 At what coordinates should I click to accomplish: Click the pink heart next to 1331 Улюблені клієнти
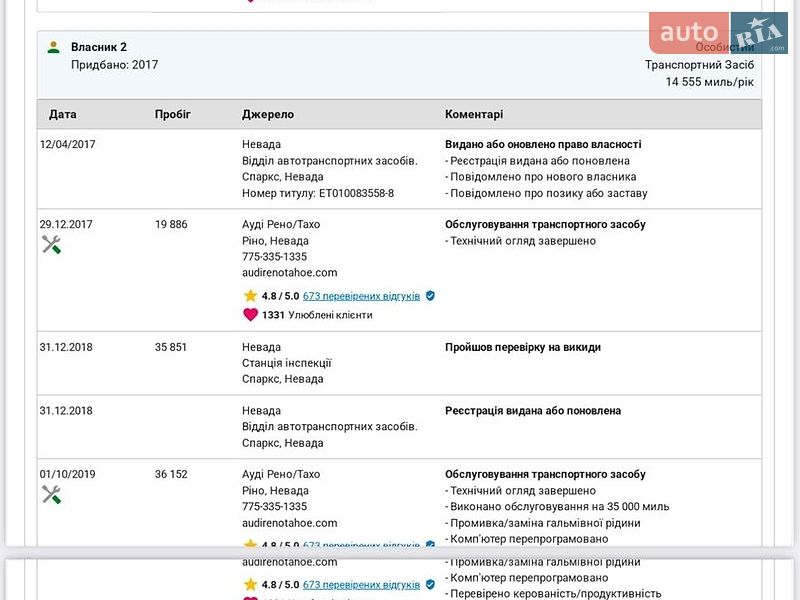click(x=250, y=315)
